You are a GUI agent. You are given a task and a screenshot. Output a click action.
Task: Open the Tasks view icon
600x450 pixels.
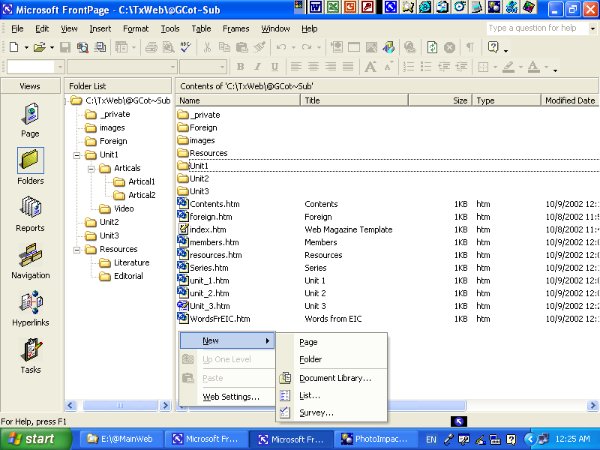(30, 349)
